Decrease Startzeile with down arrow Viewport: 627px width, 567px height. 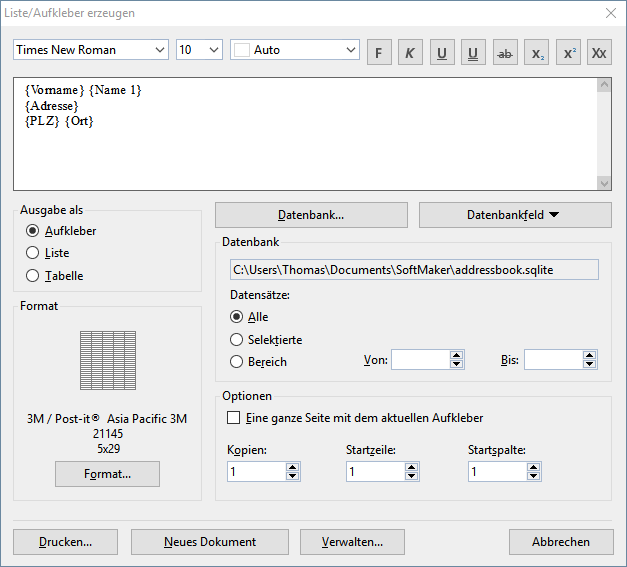[x=411, y=476]
